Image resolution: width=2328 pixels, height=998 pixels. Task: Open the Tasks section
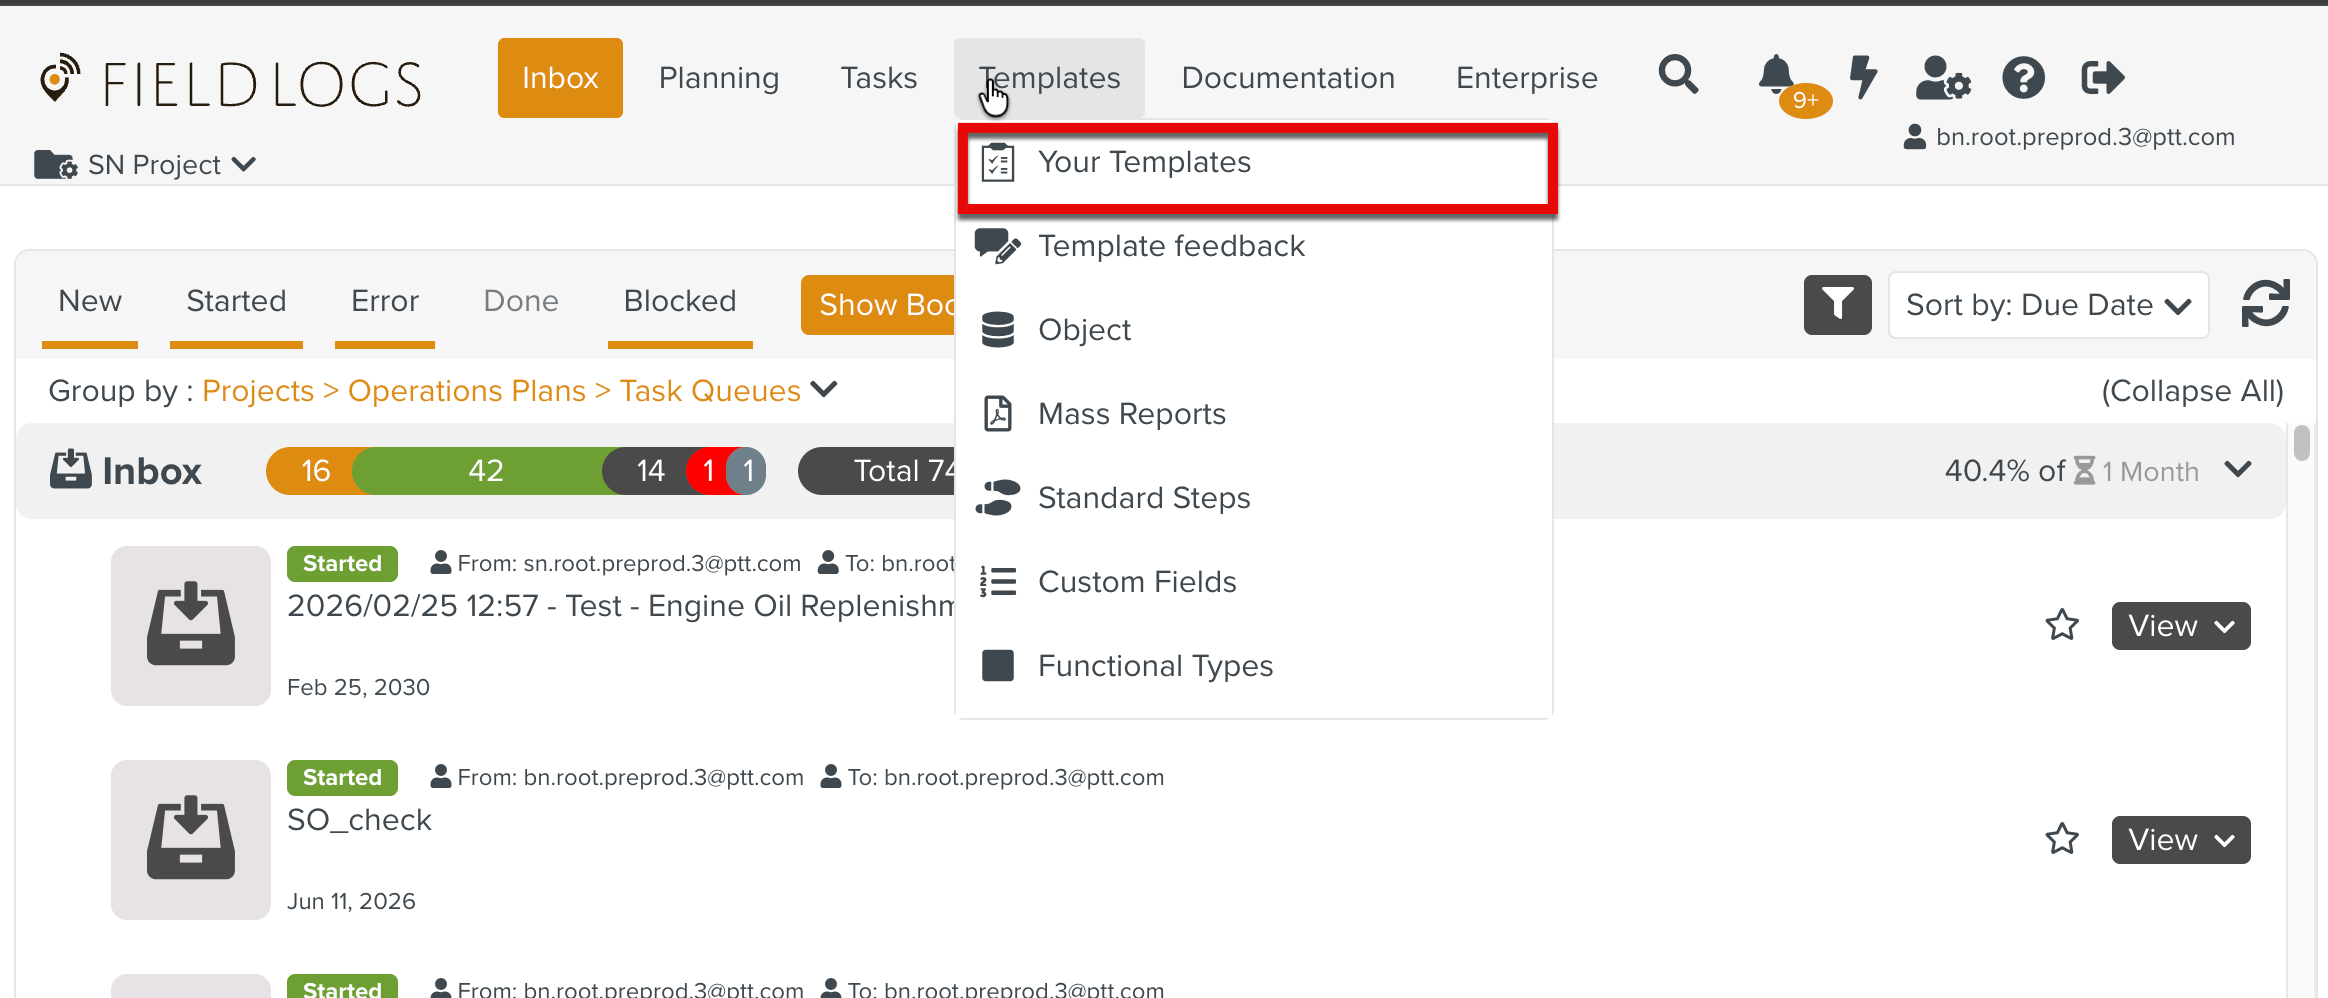coord(879,78)
